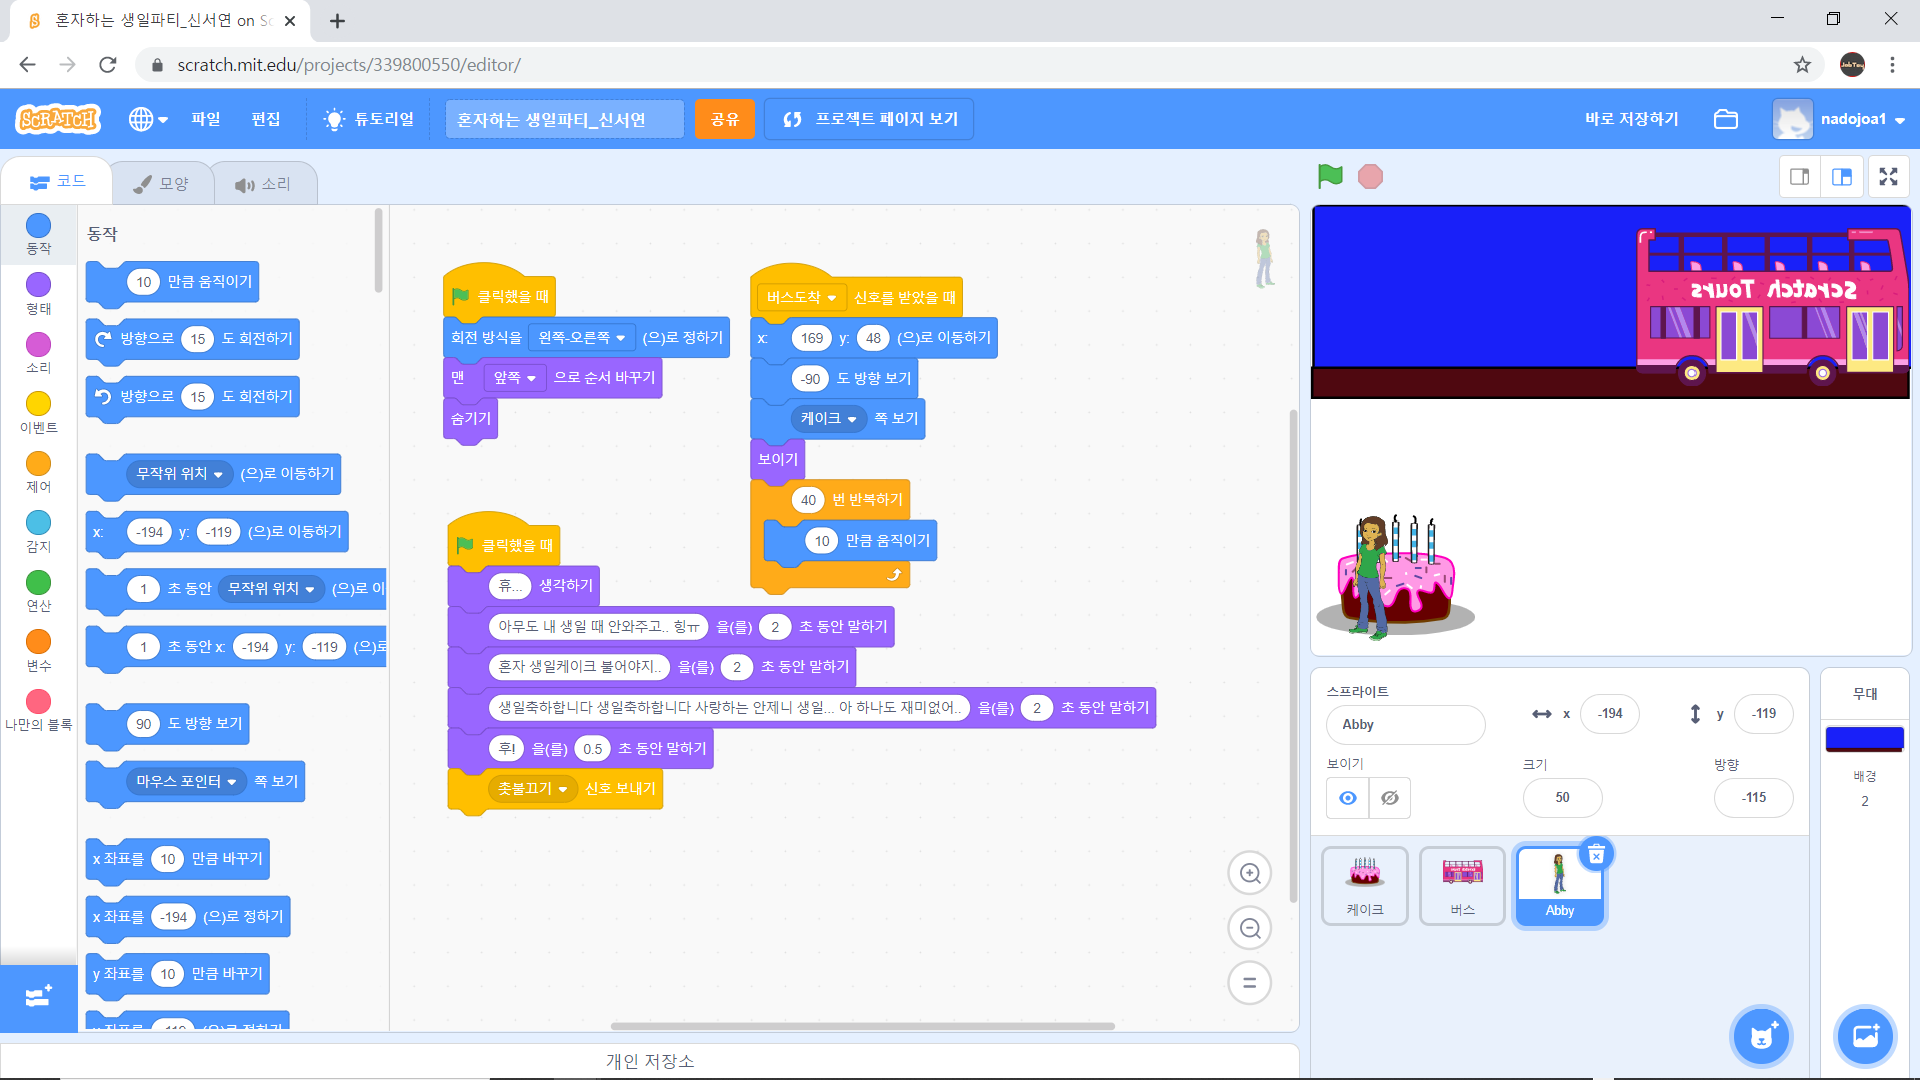Open 버스도착 broadcast dropdown in hat block
The image size is (1920, 1080).
click(801, 298)
